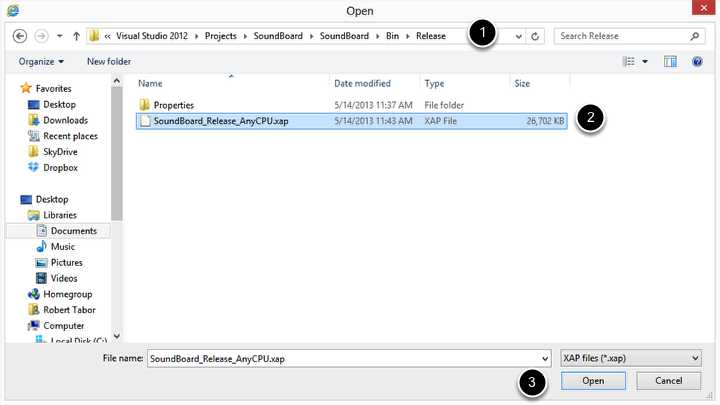Click the Projects breadcrumb segment
Viewport: 720px width, 405px height.
[x=220, y=36]
